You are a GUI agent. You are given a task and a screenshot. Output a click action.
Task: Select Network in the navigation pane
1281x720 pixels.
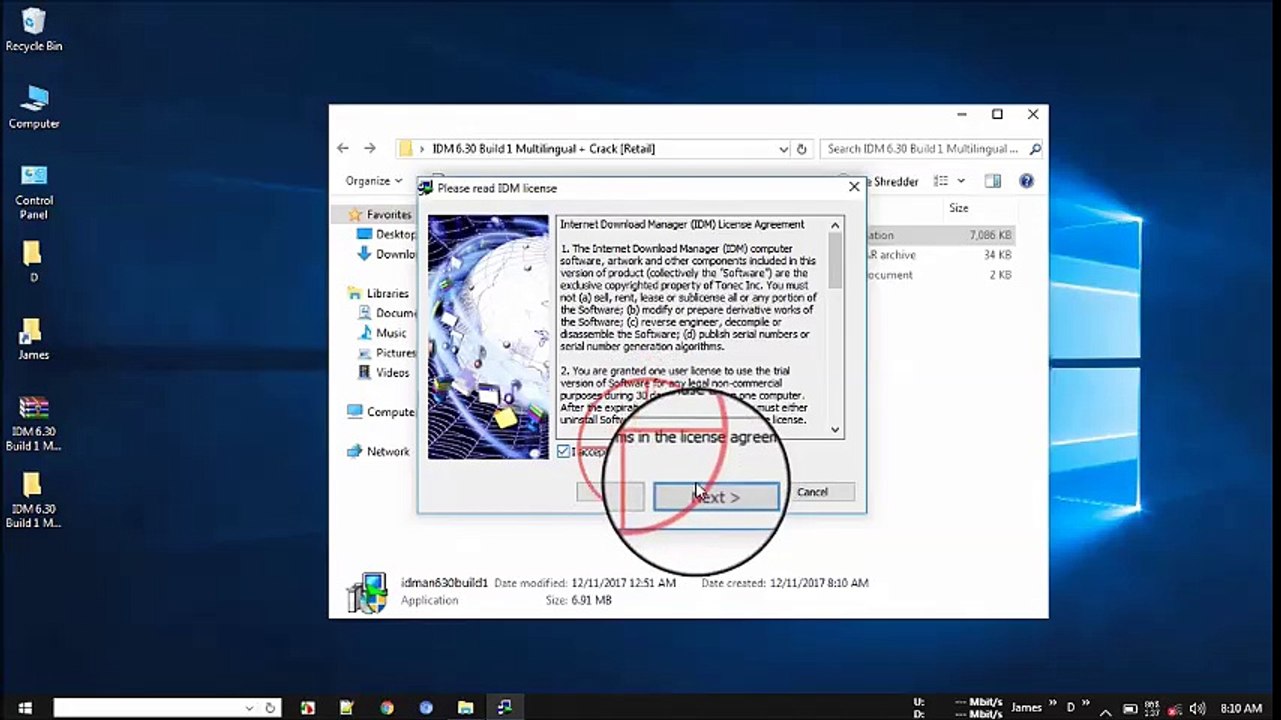click(378, 451)
